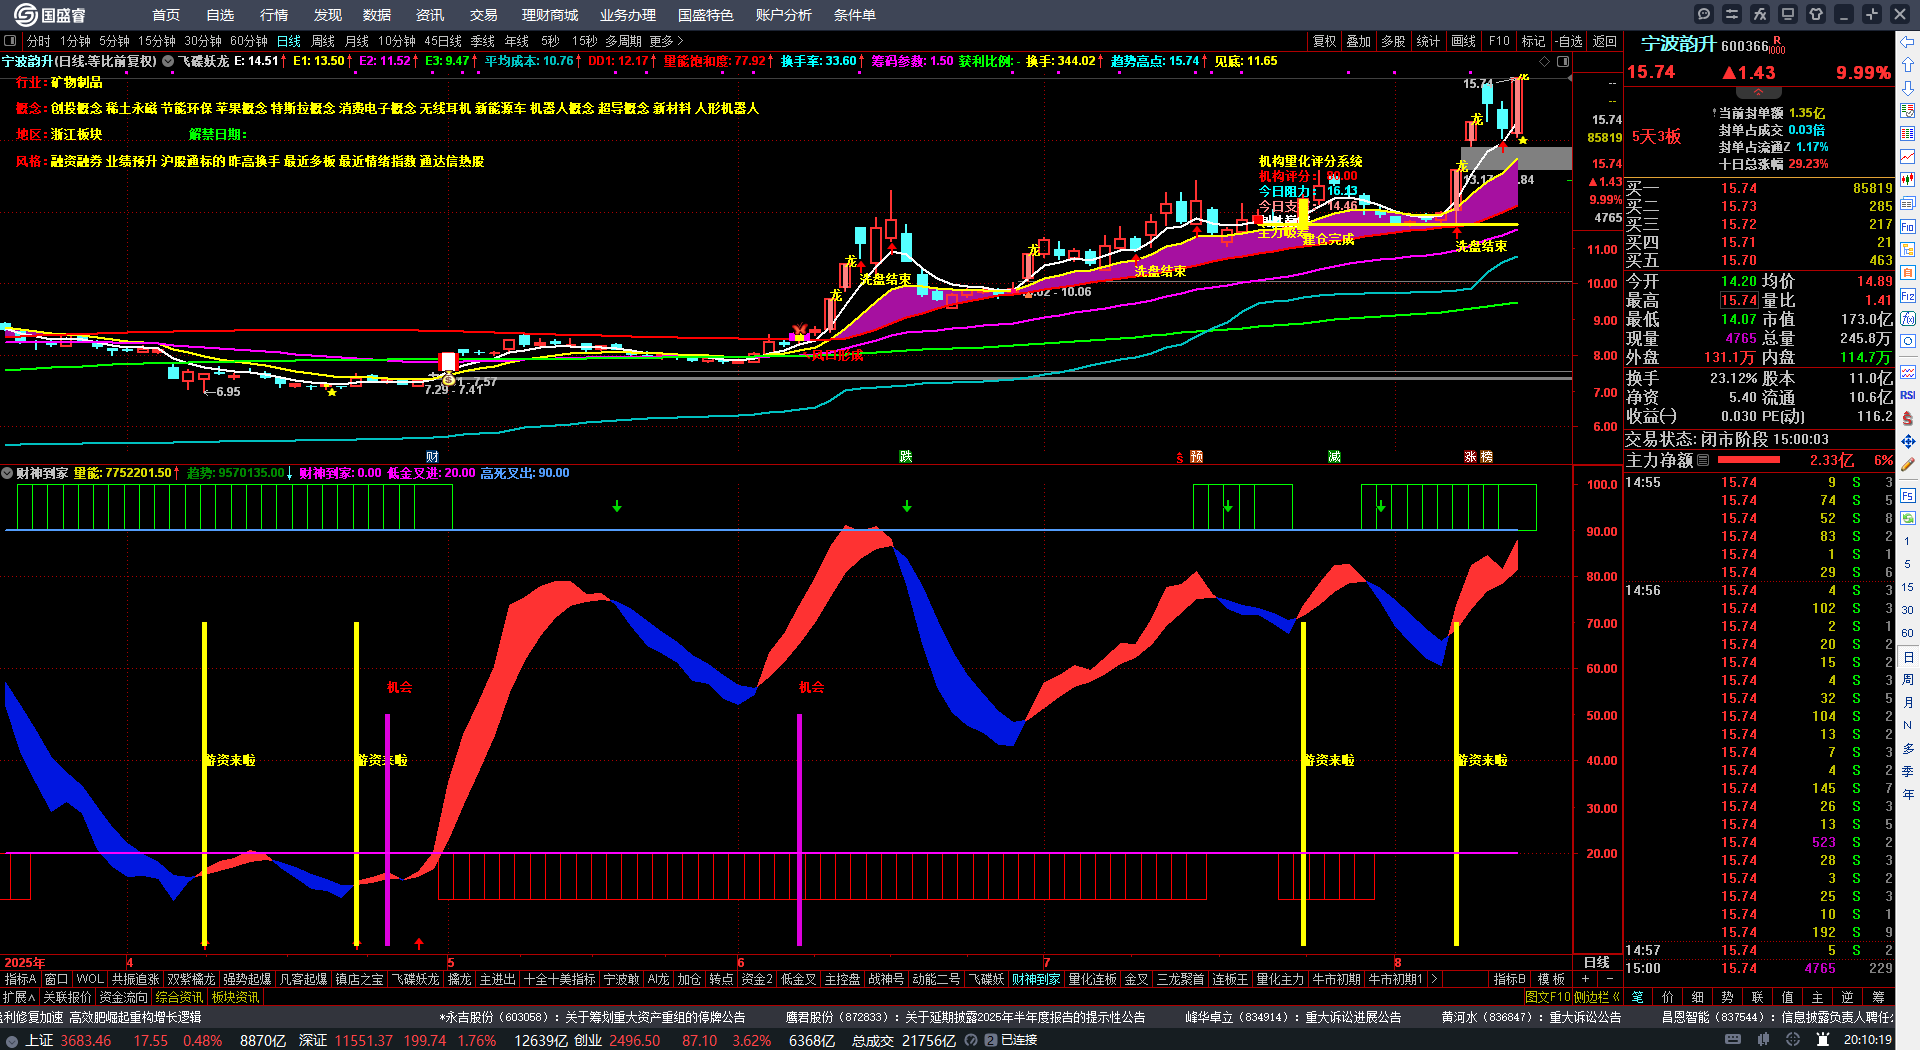Remove from watchlist with -自选
The image size is (1920, 1050).
(1569, 41)
